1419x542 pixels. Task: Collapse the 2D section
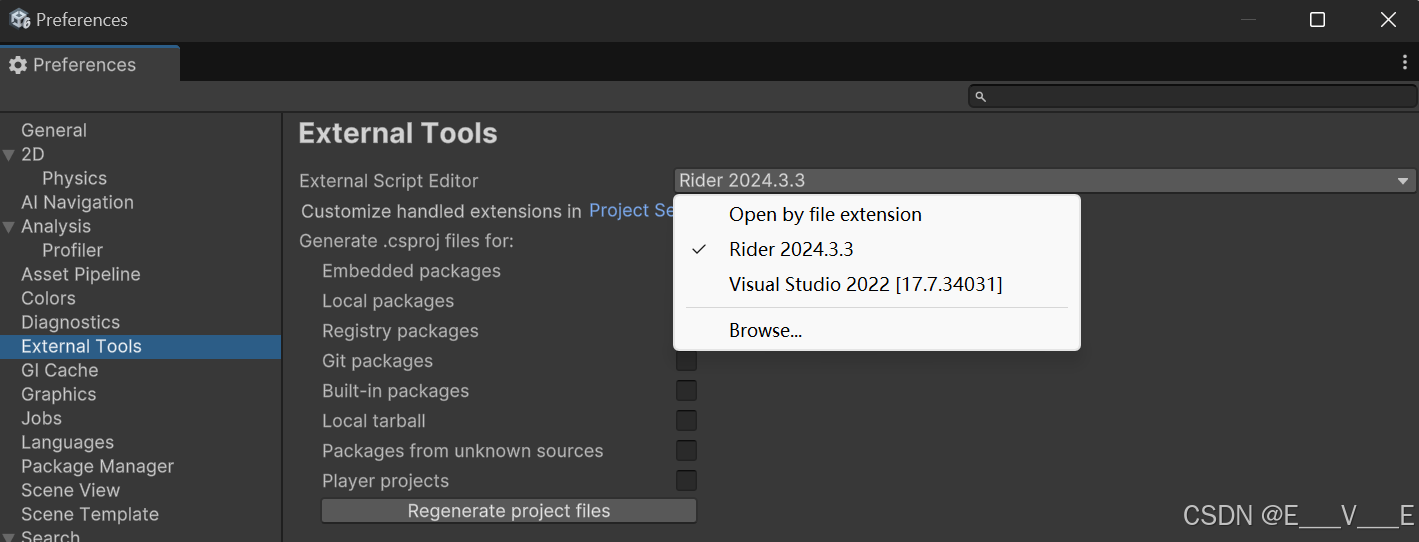(9, 155)
